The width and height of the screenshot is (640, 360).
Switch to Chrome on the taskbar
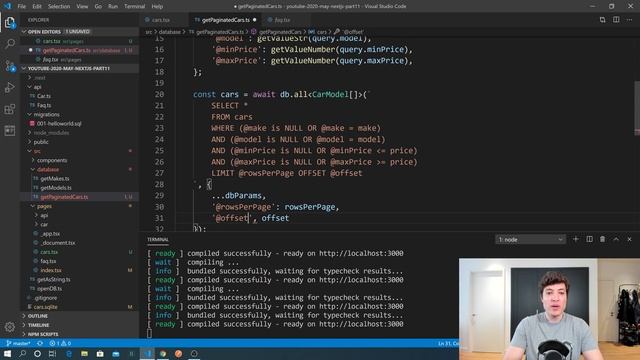click(x=163, y=353)
